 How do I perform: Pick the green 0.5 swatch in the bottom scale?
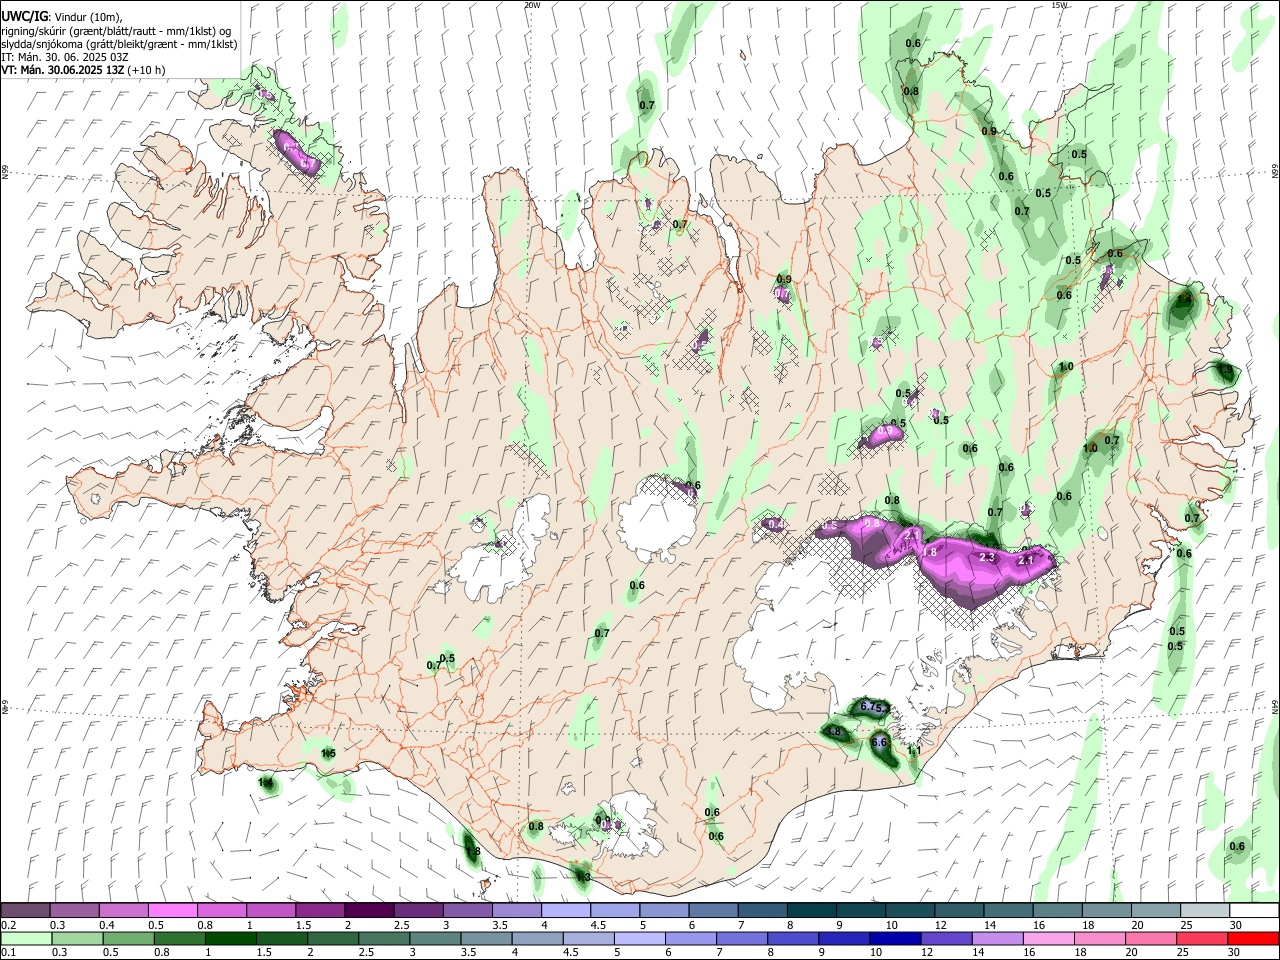point(128,938)
